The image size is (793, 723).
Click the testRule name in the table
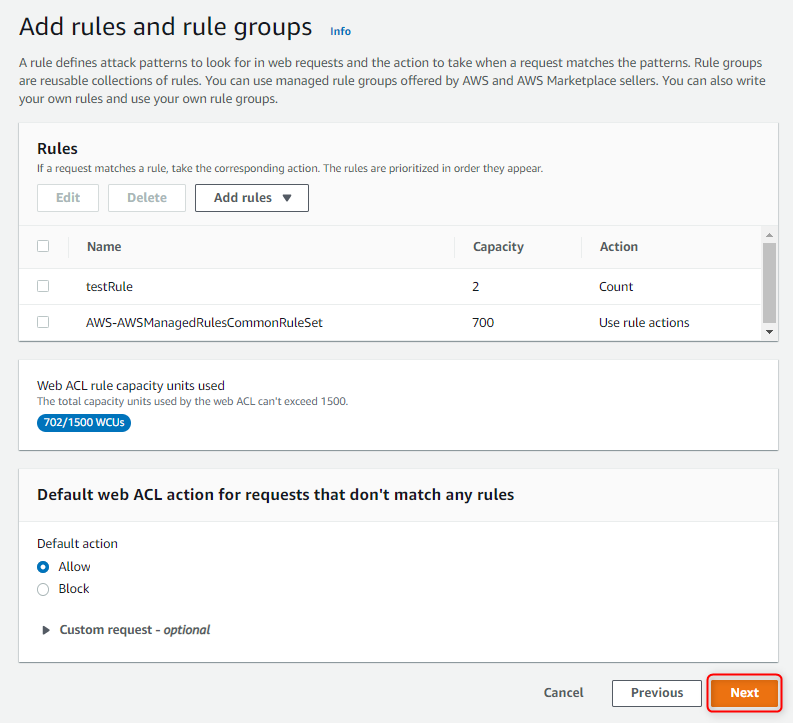110,286
